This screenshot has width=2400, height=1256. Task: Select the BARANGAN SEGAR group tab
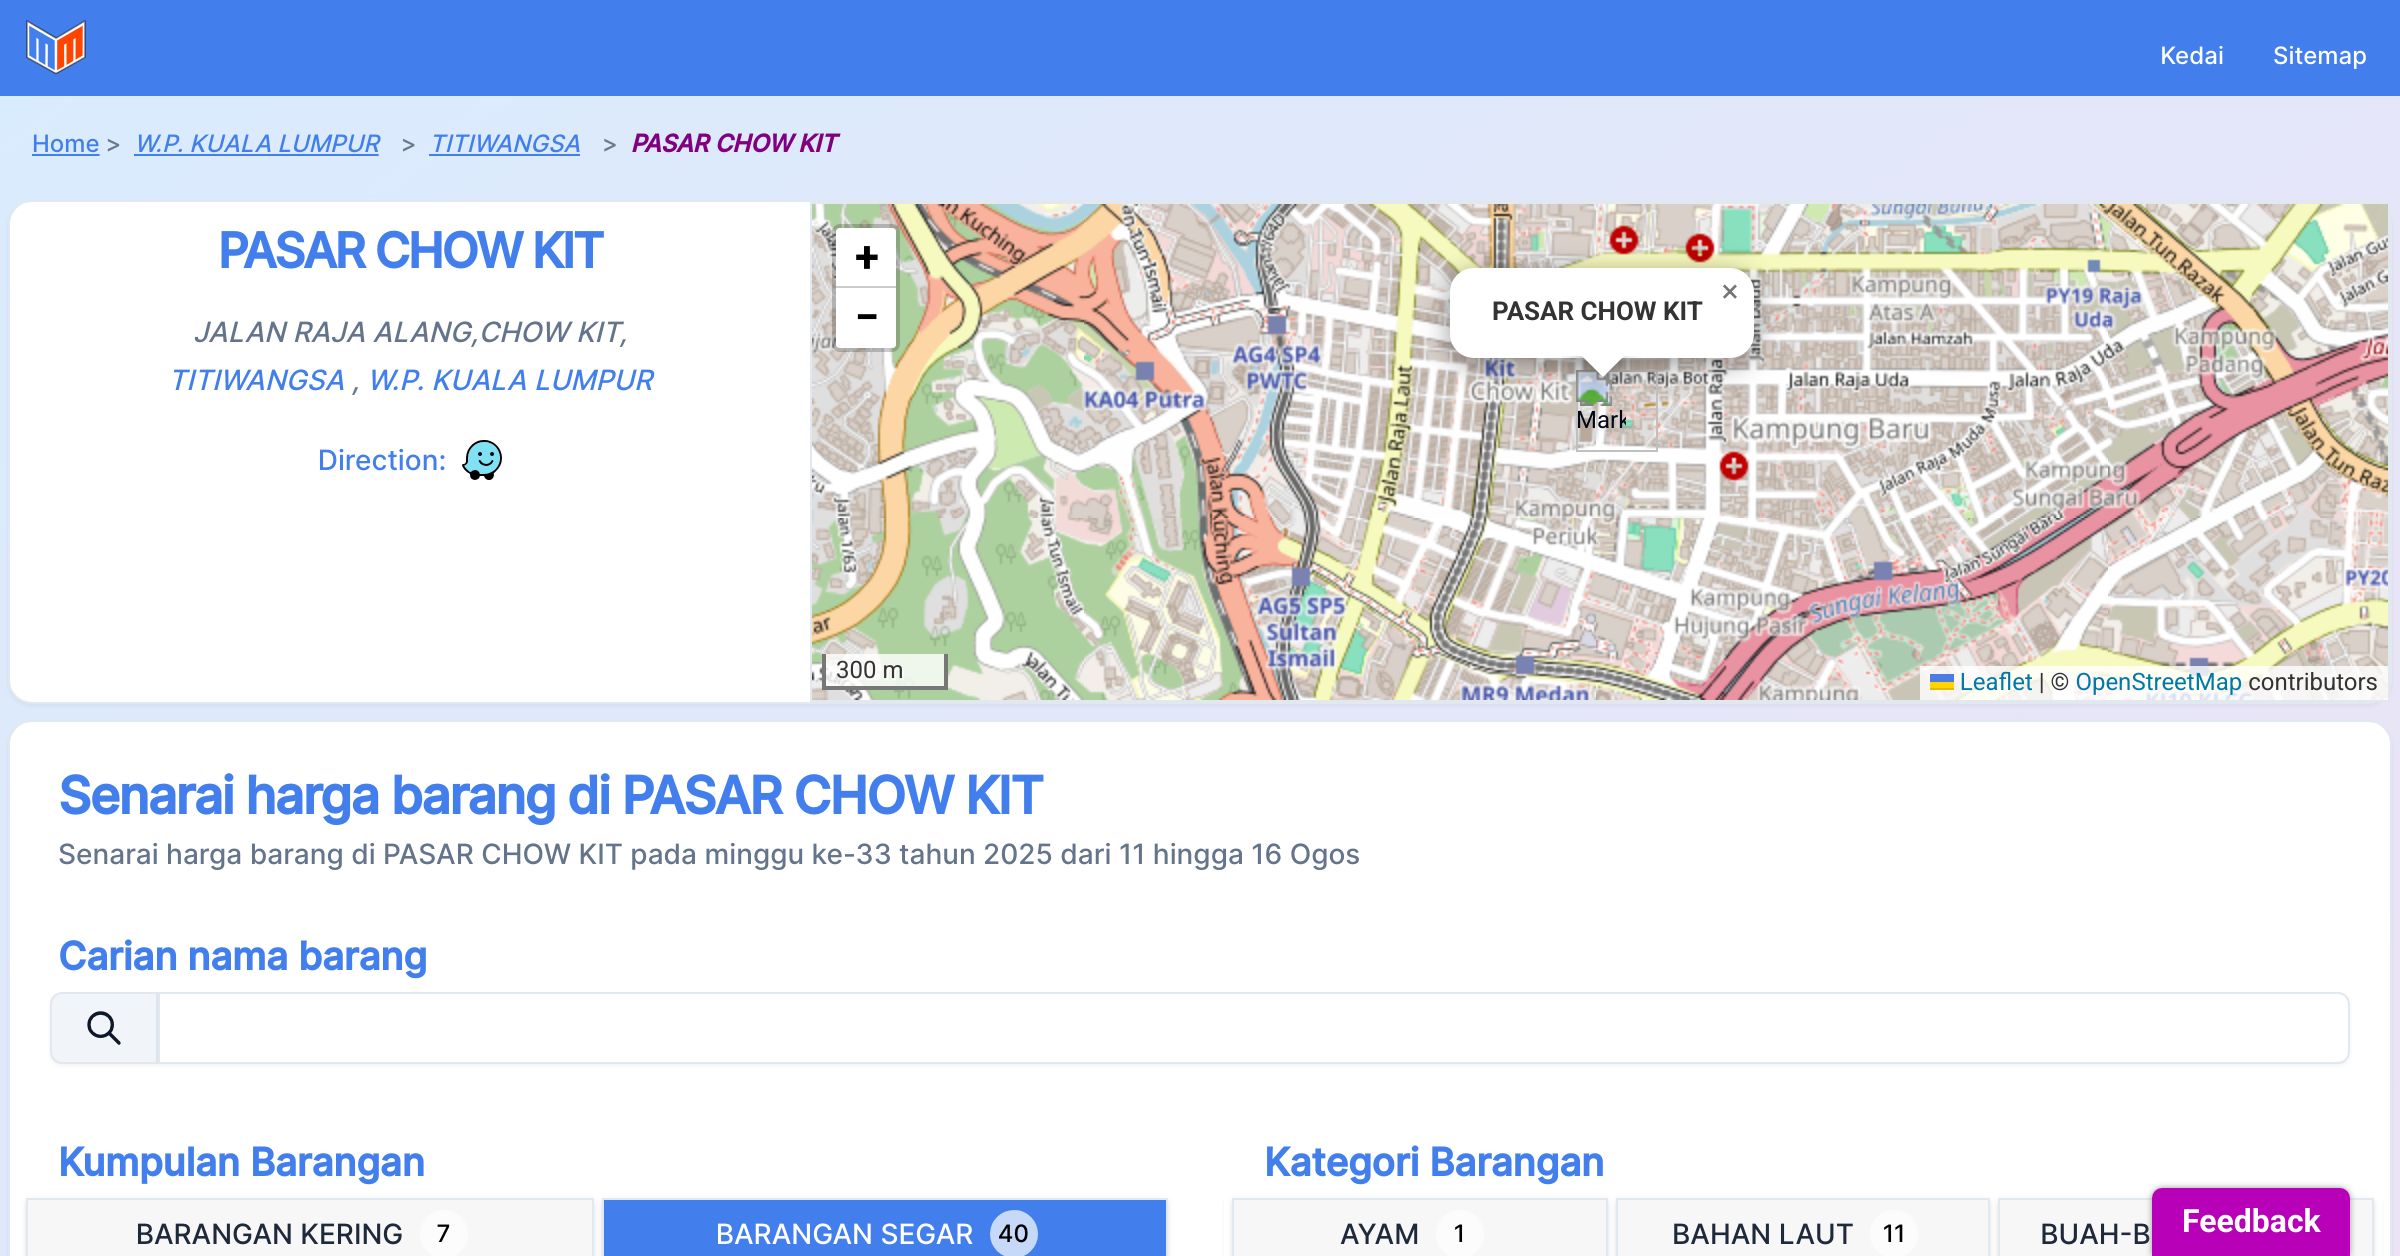click(x=884, y=1232)
